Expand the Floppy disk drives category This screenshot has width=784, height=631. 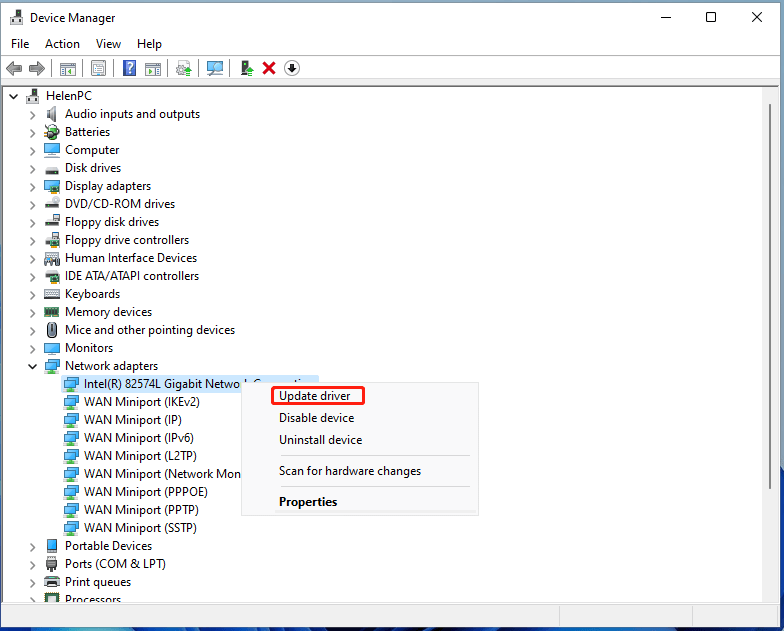32,222
